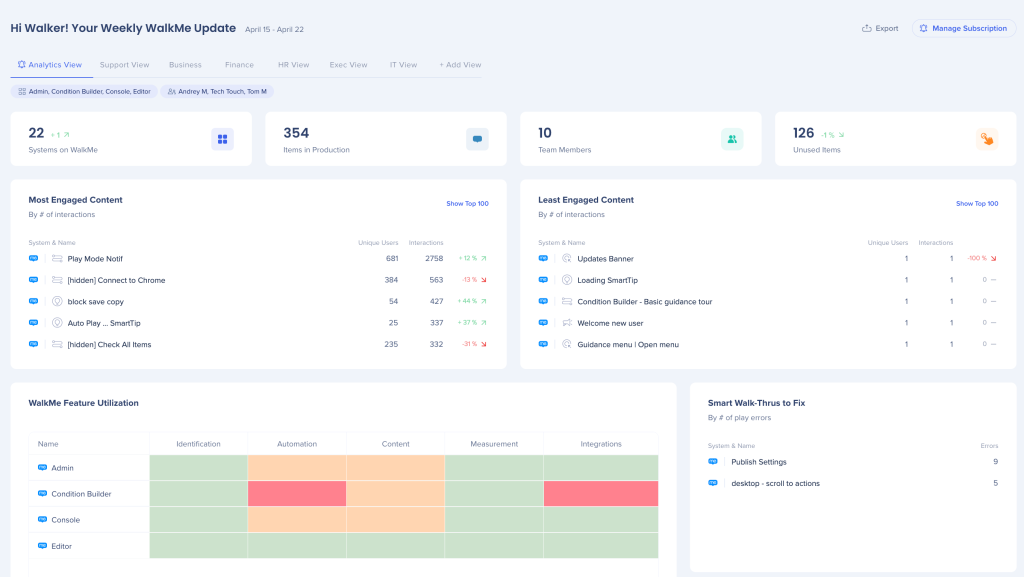Add a new view with + Add View
This screenshot has width=1024, height=577.
(x=460, y=65)
